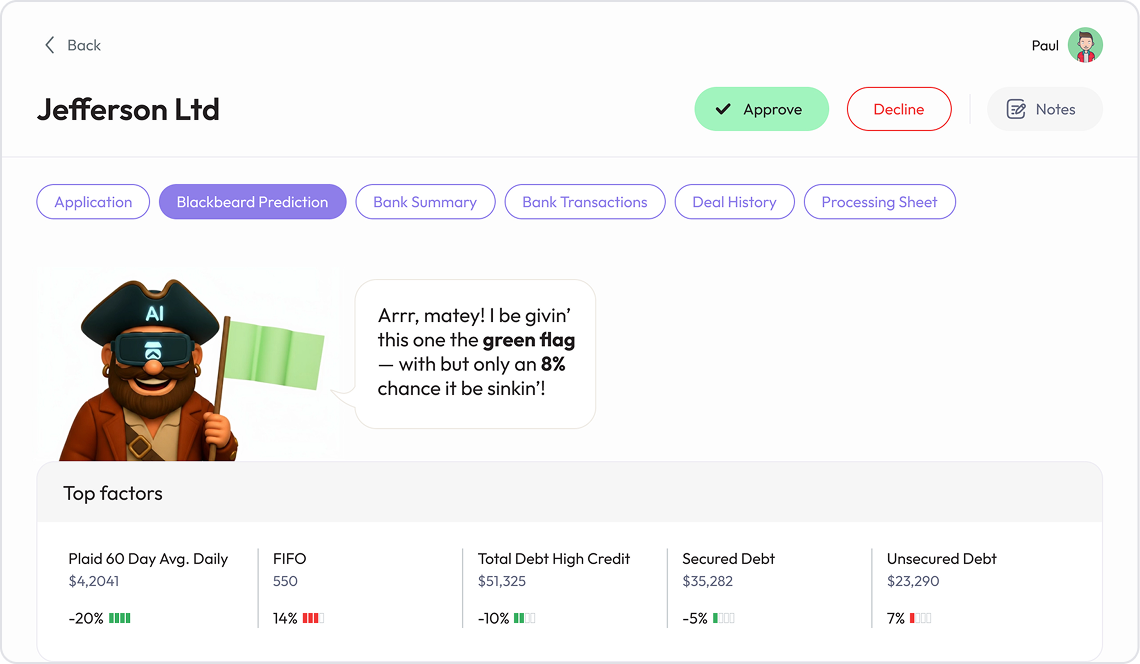Open the Processing Sheet tab

pos(879,201)
